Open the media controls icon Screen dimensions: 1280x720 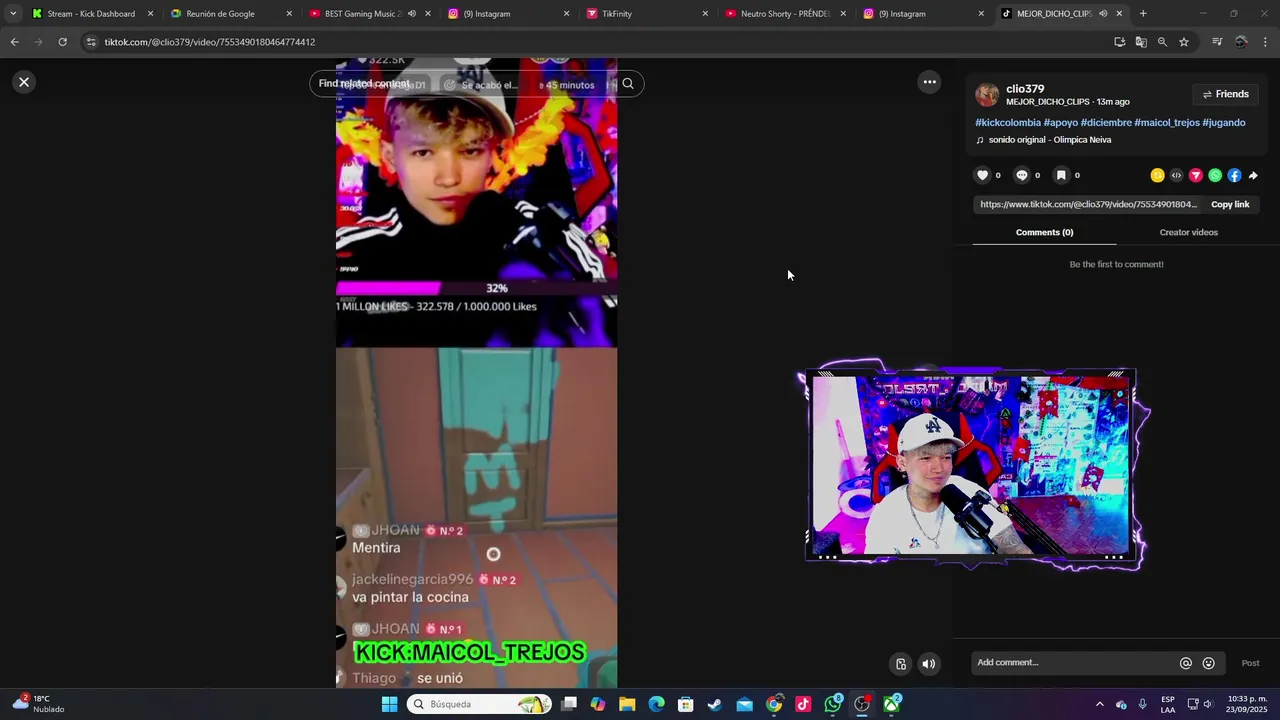coord(1217,42)
